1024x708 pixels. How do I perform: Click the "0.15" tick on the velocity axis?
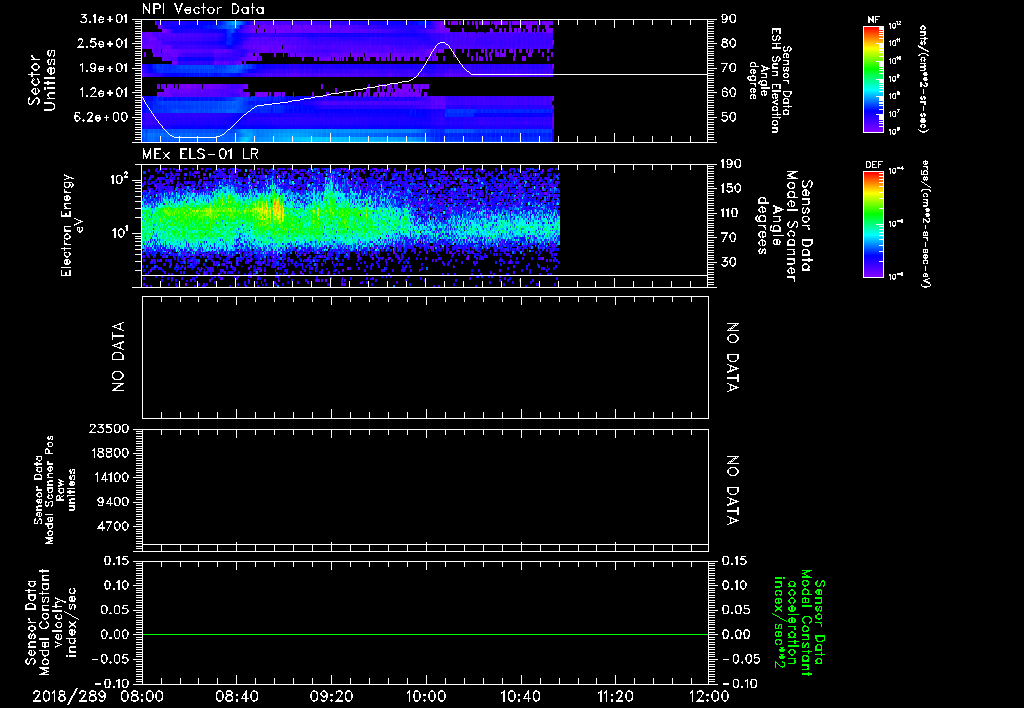pos(118,561)
